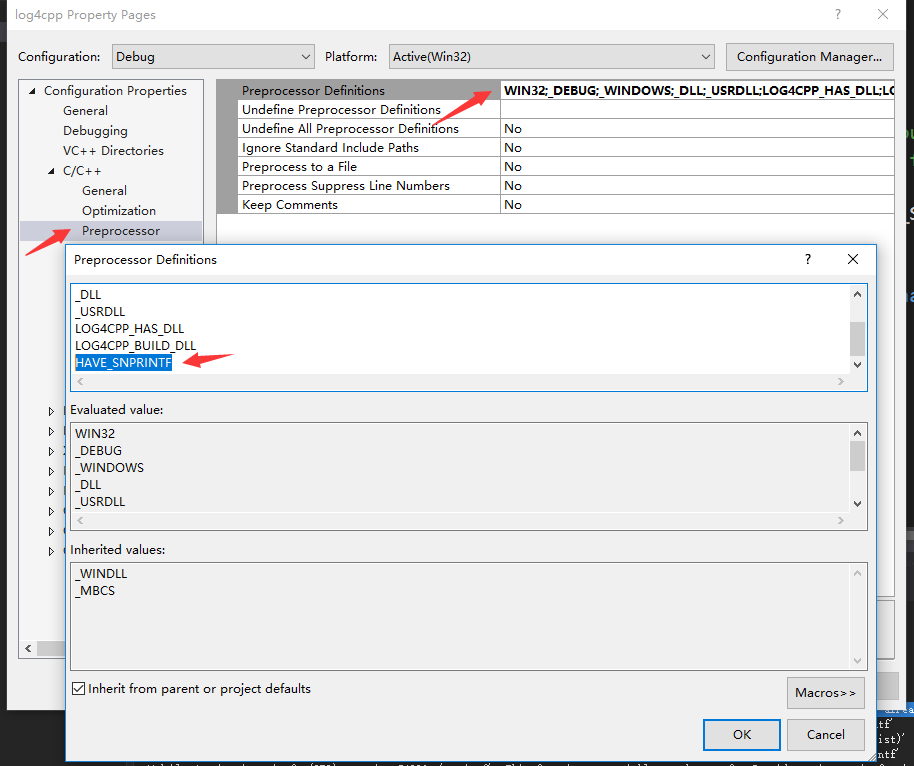This screenshot has height=766, width=914.
Task: Select the Keep Comments property row
Action: (369, 205)
